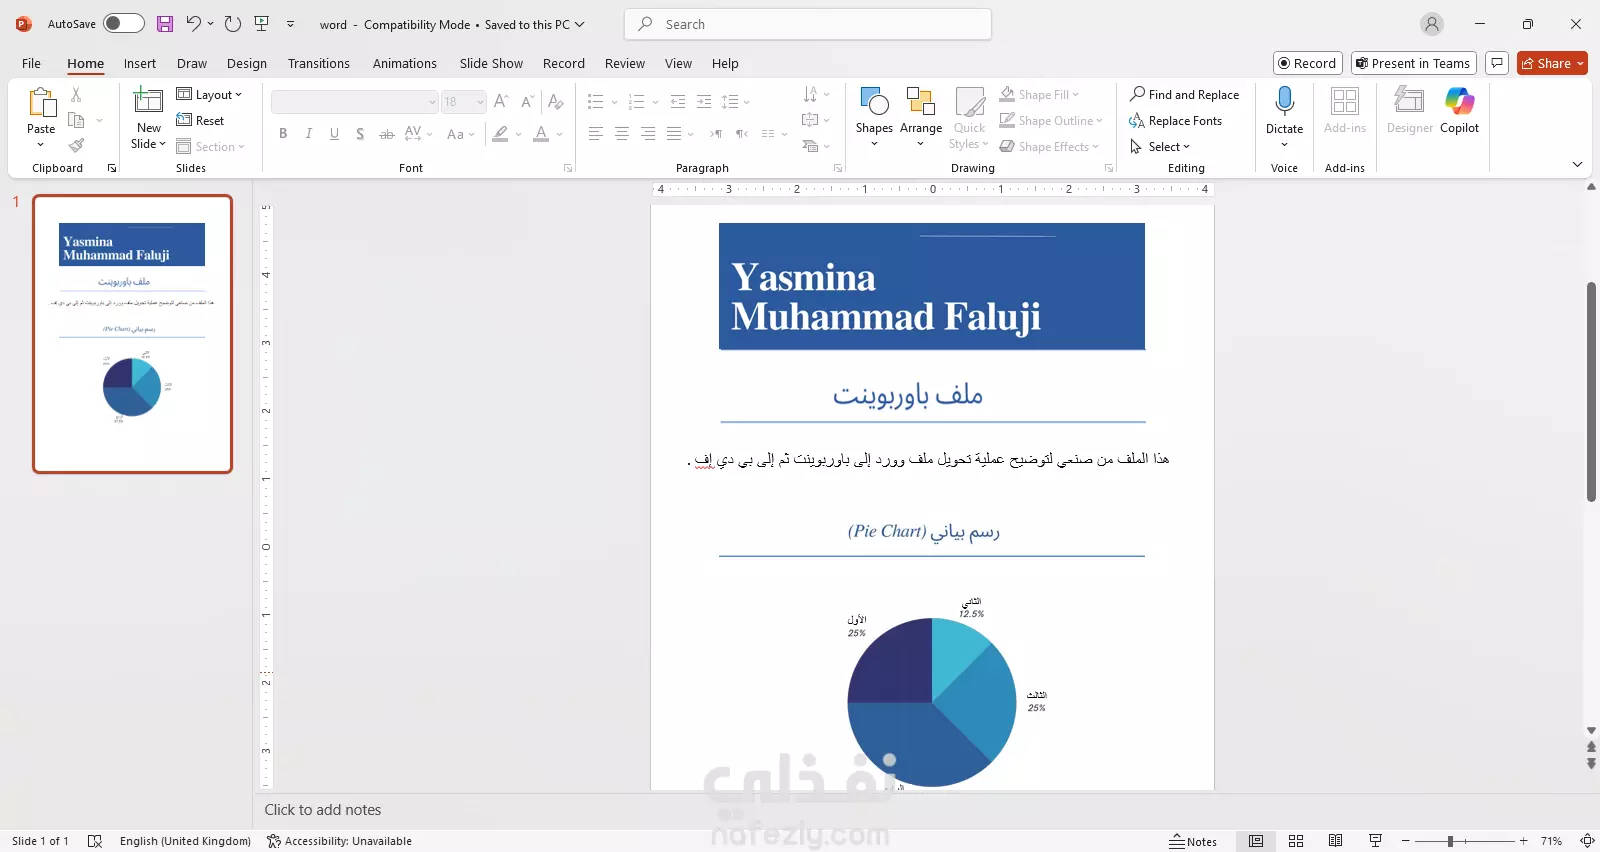This screenshot has height=852, width=1600.
Task: Open the Transitions tab
Action: coord(318,63)
